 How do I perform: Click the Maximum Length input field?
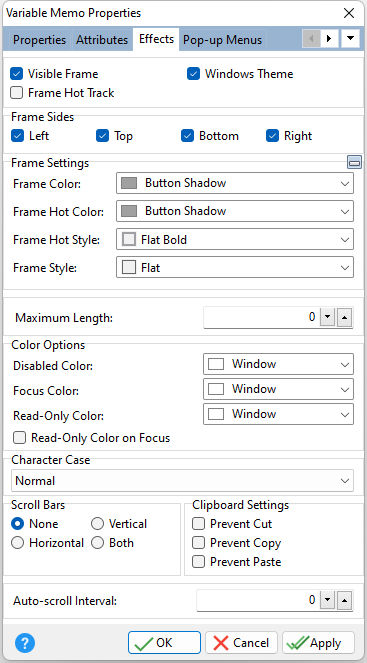[261, 317]
